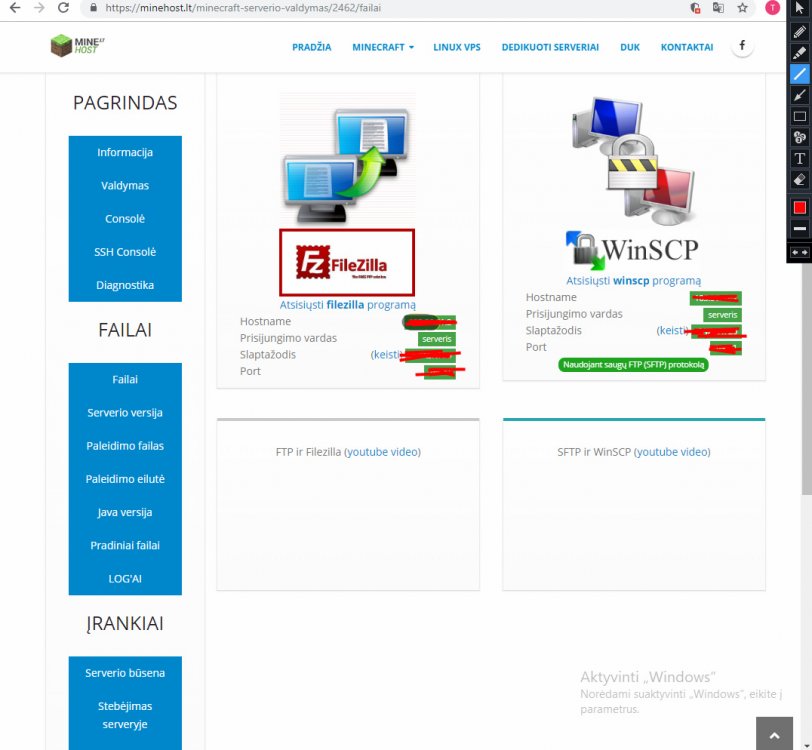Click the padlock site info icon
The image size is (812, 750).
click(93, 8)
